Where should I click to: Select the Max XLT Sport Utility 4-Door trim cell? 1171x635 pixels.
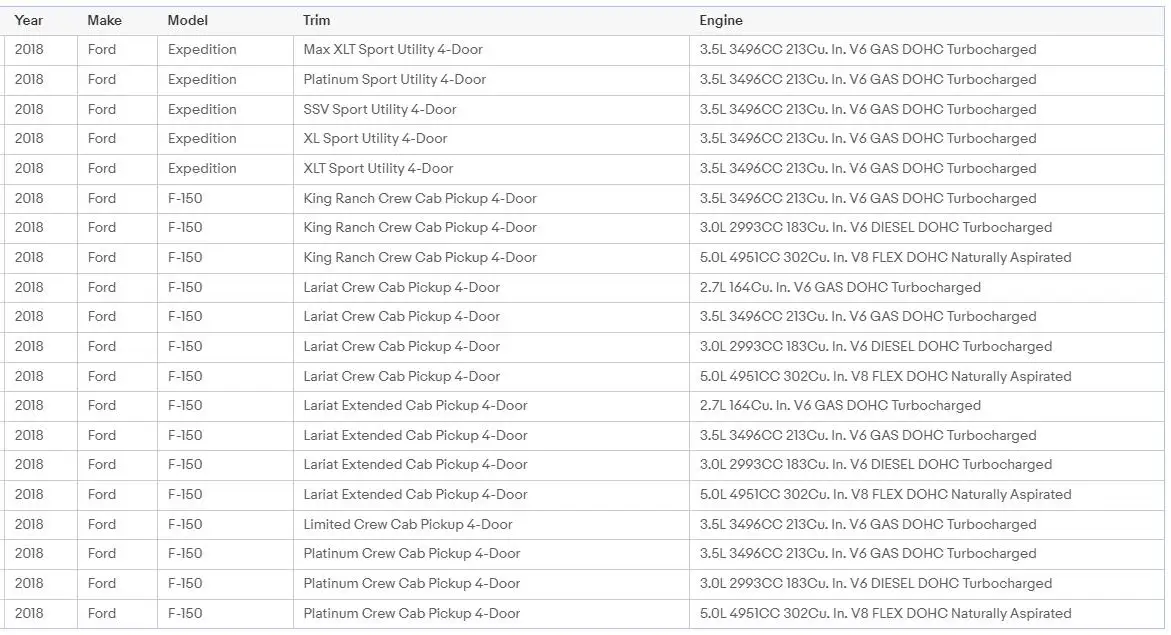tap(393, 50)
